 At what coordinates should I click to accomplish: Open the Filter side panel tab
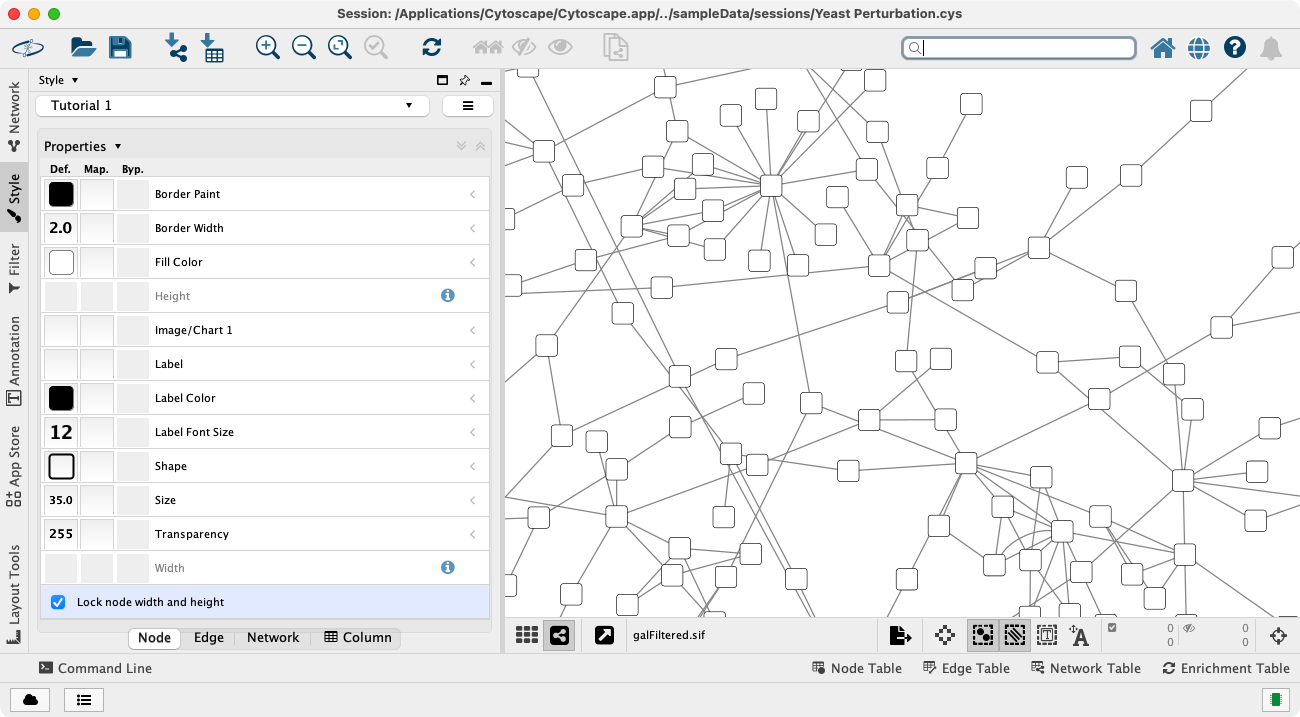[14, 267]
